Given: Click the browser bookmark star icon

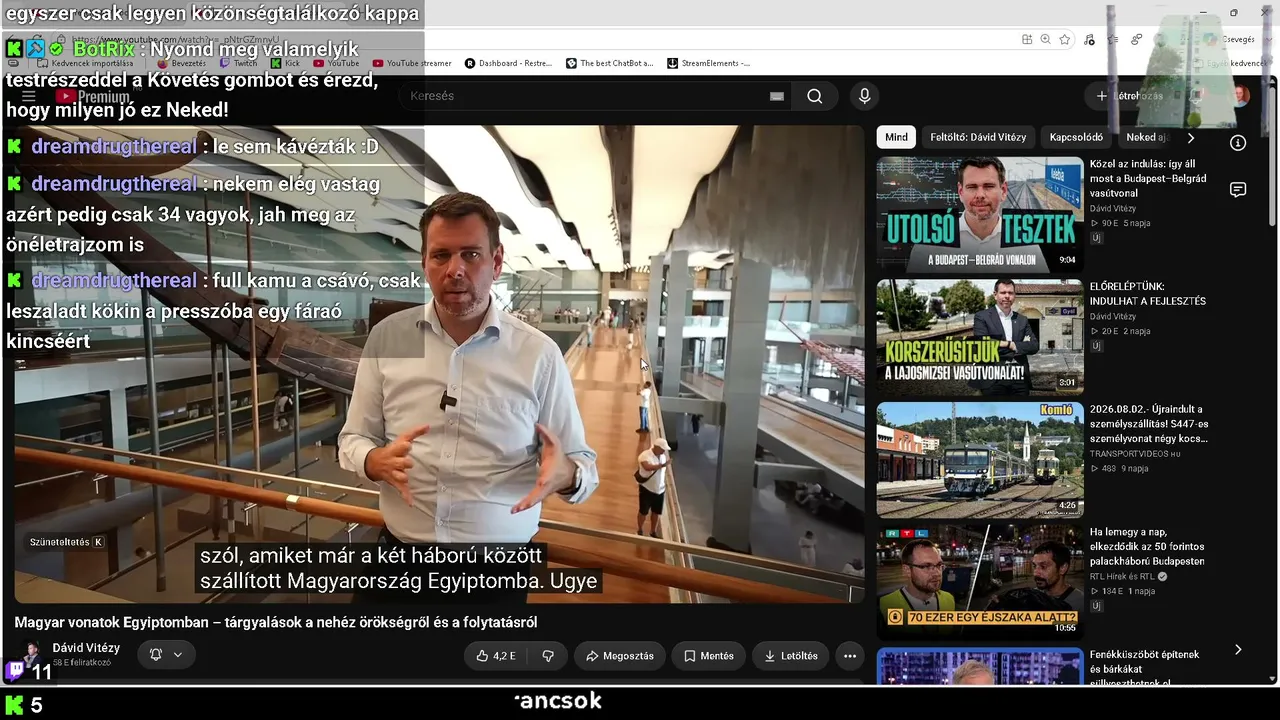Looking at the screenshot, I should (1065, 39).
